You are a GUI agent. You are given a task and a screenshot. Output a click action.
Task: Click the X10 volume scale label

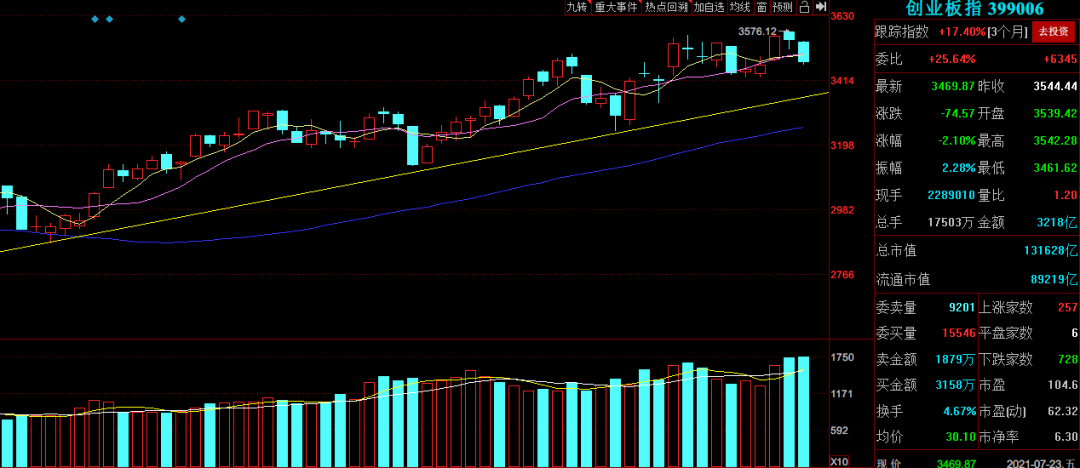click(840, 461)
